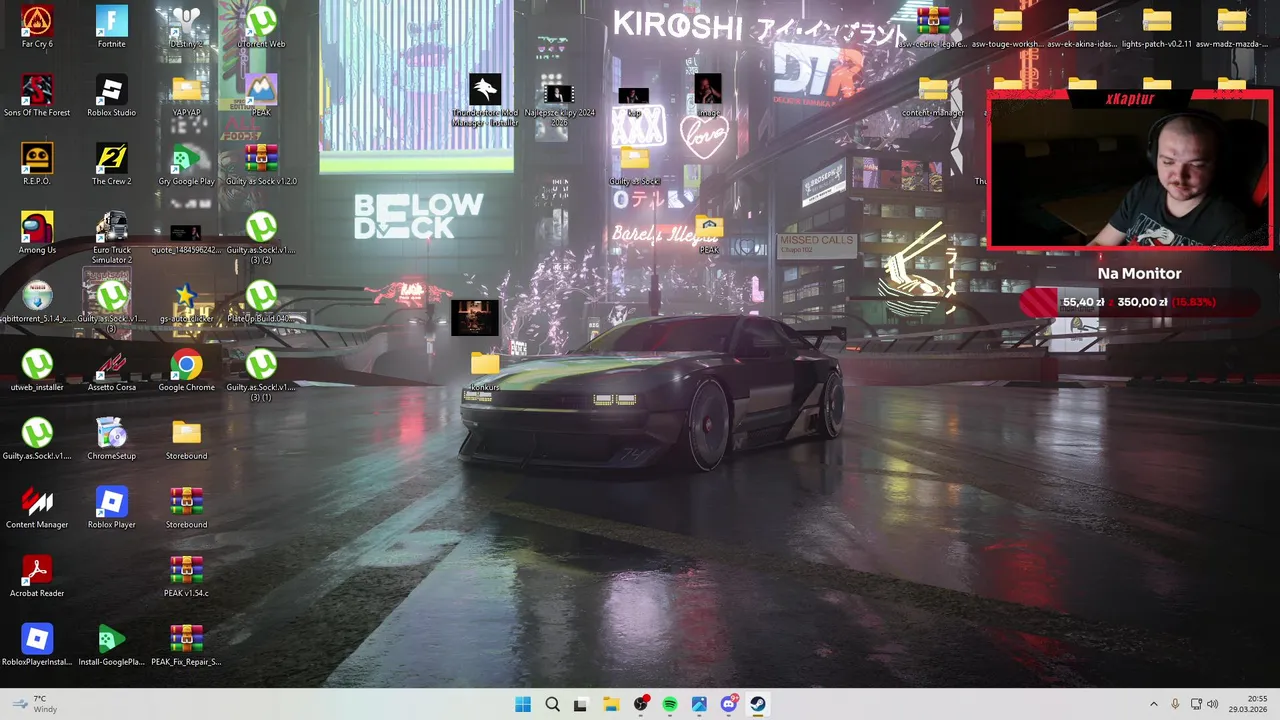Switch to Steam in the taskbar
This screenshot has width=1280, height=720.
(x=758, y=704)
